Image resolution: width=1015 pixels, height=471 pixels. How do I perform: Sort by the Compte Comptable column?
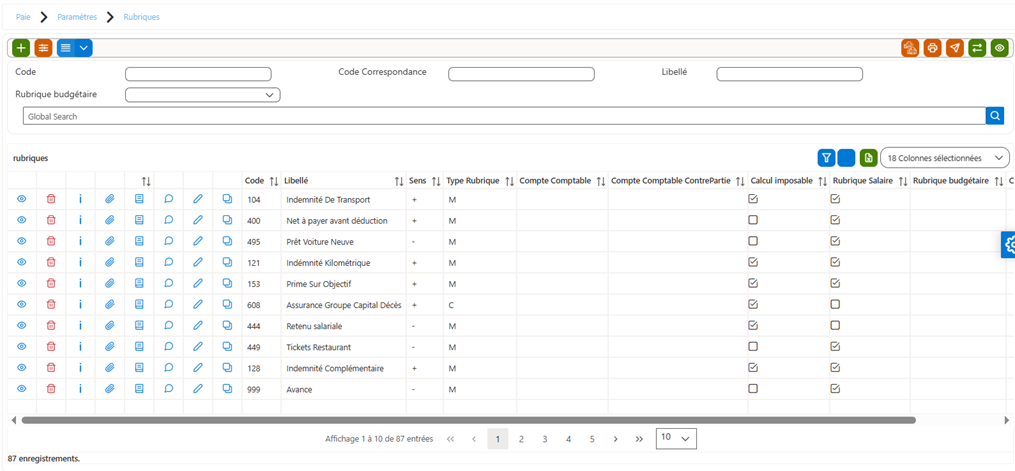point(601,182)
